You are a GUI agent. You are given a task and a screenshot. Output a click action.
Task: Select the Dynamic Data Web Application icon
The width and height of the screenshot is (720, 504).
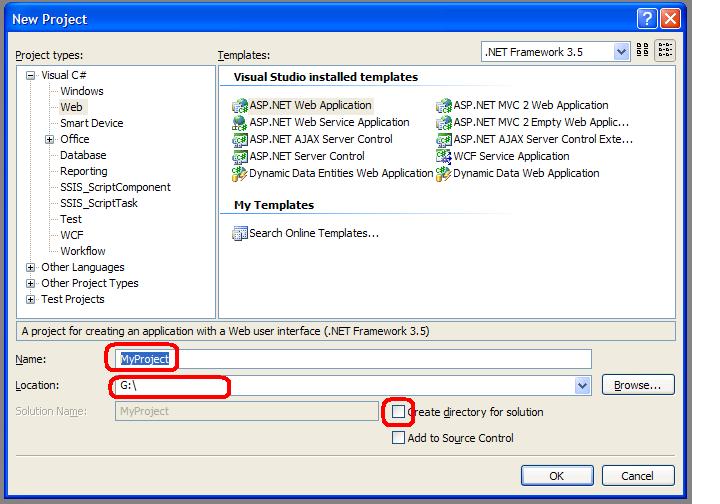(x=444, y=174)
